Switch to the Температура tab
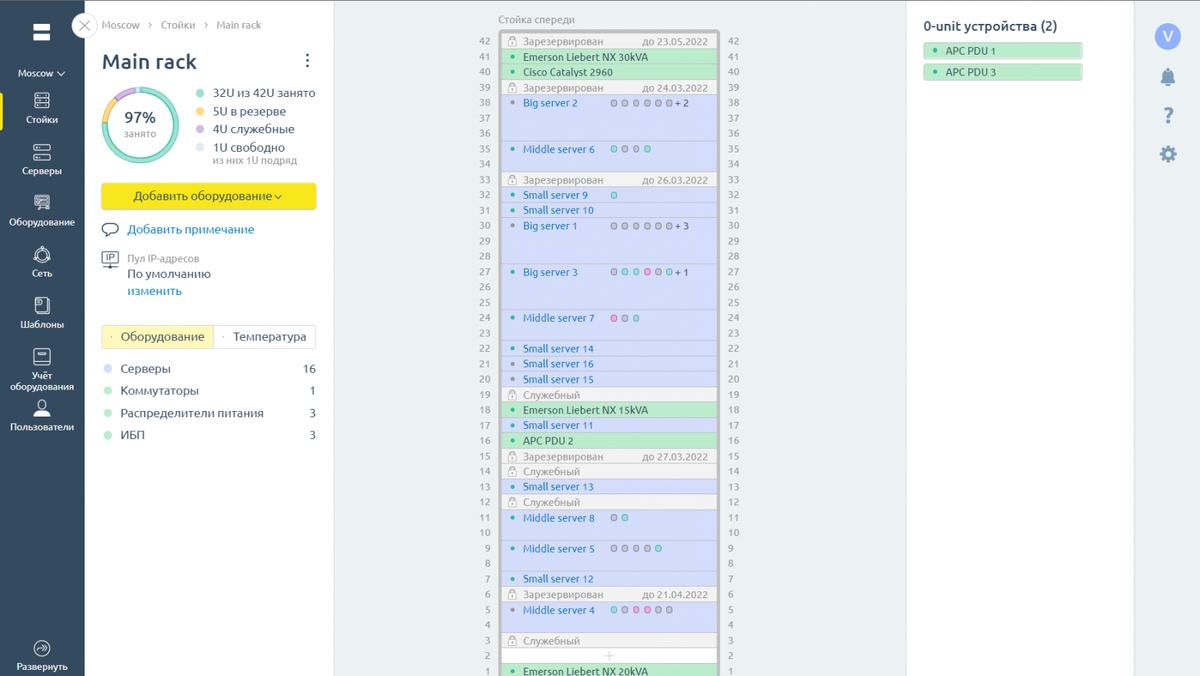The height and width of the screenshot is (676, 1200). coord(270,337)
